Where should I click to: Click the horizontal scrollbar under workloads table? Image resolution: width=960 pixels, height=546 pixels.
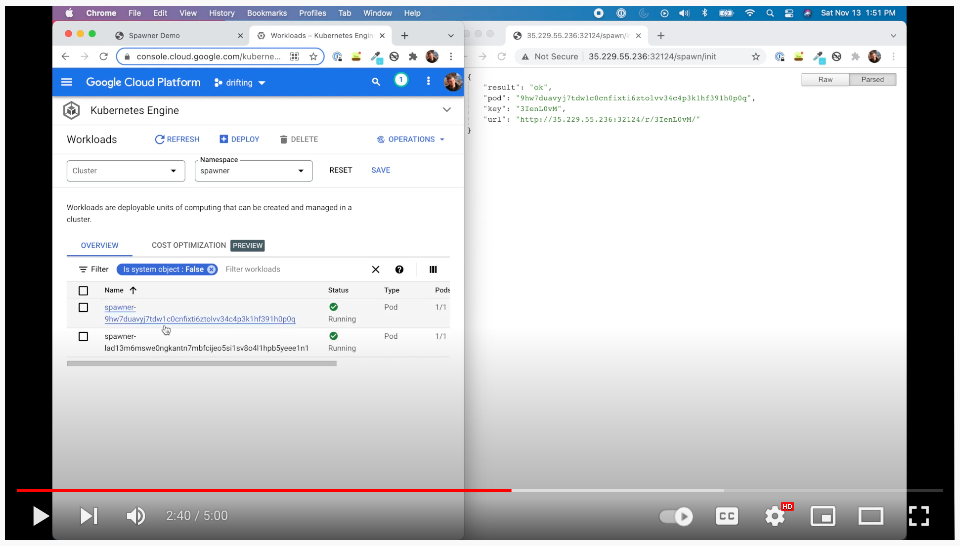tap(201, 364)
